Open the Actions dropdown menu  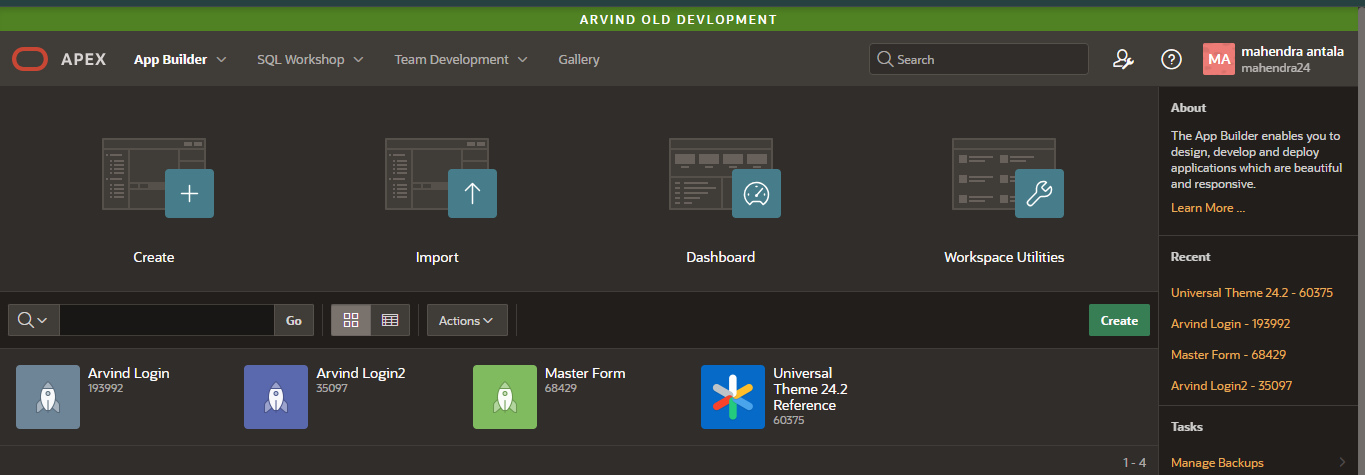pyautogui.click(x=467, y=321)
